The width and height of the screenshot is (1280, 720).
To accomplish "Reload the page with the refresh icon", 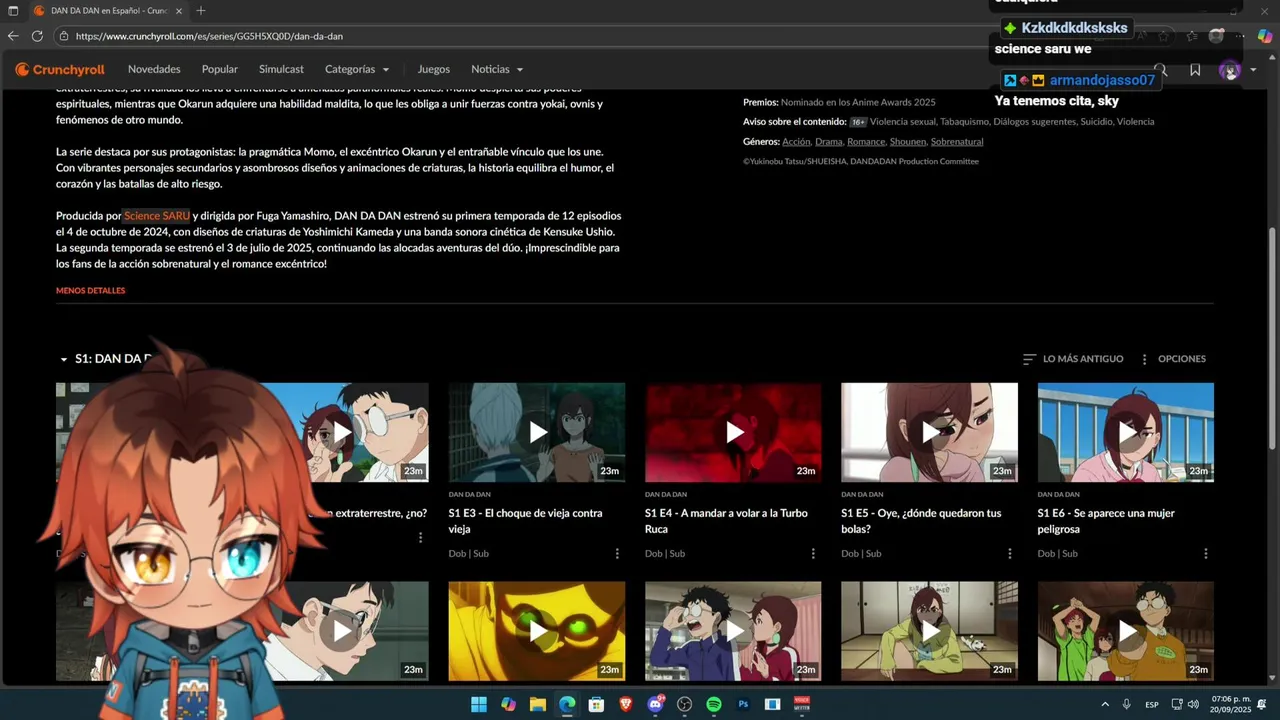I will [37, 36].
